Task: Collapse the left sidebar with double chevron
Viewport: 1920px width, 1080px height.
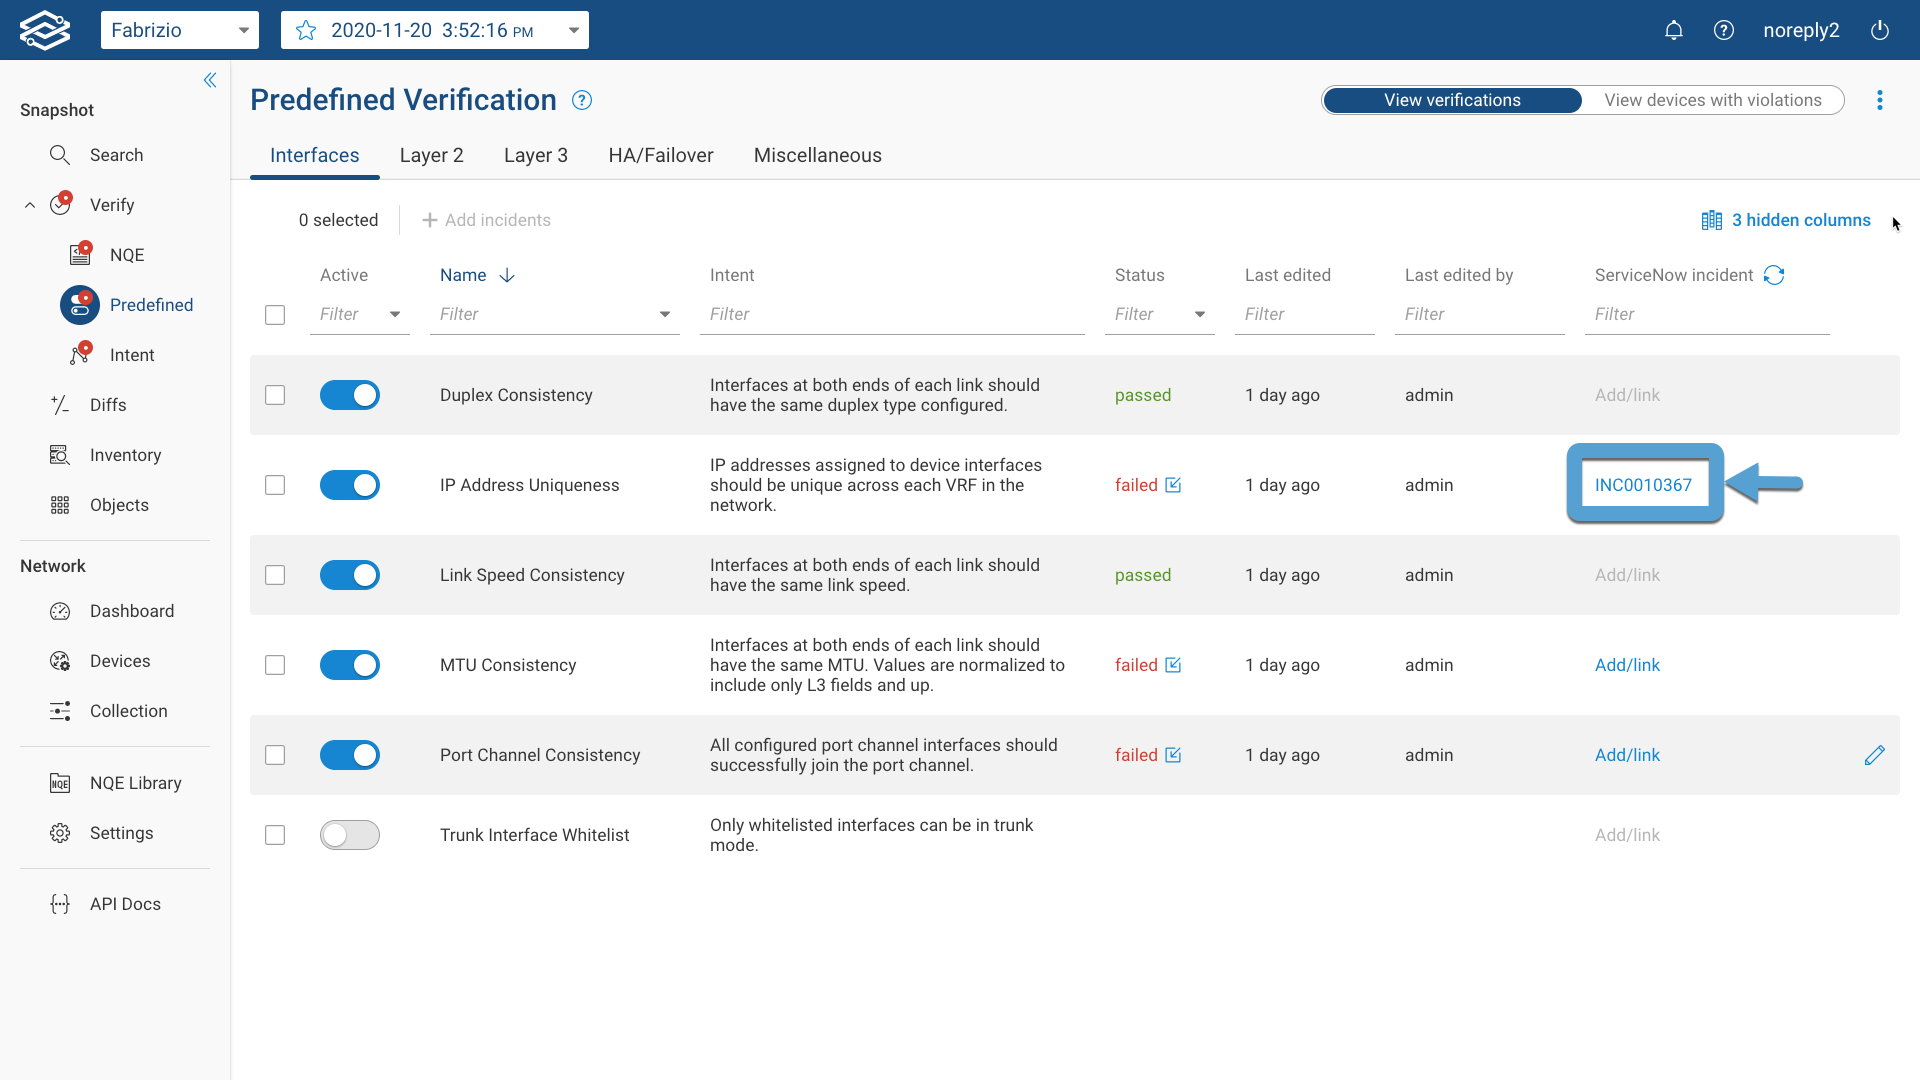Action: click(210, 80)
